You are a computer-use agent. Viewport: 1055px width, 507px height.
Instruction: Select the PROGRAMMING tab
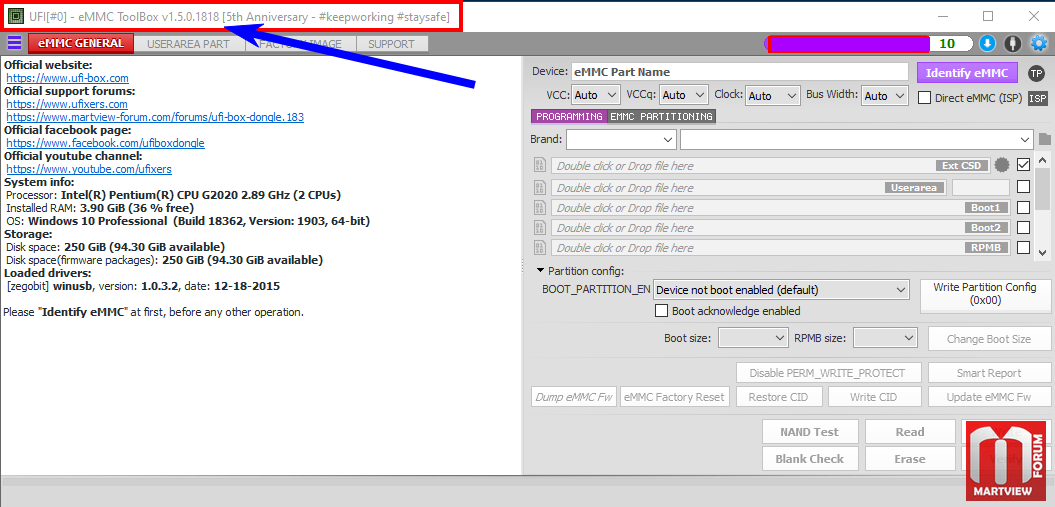point(569,116)
